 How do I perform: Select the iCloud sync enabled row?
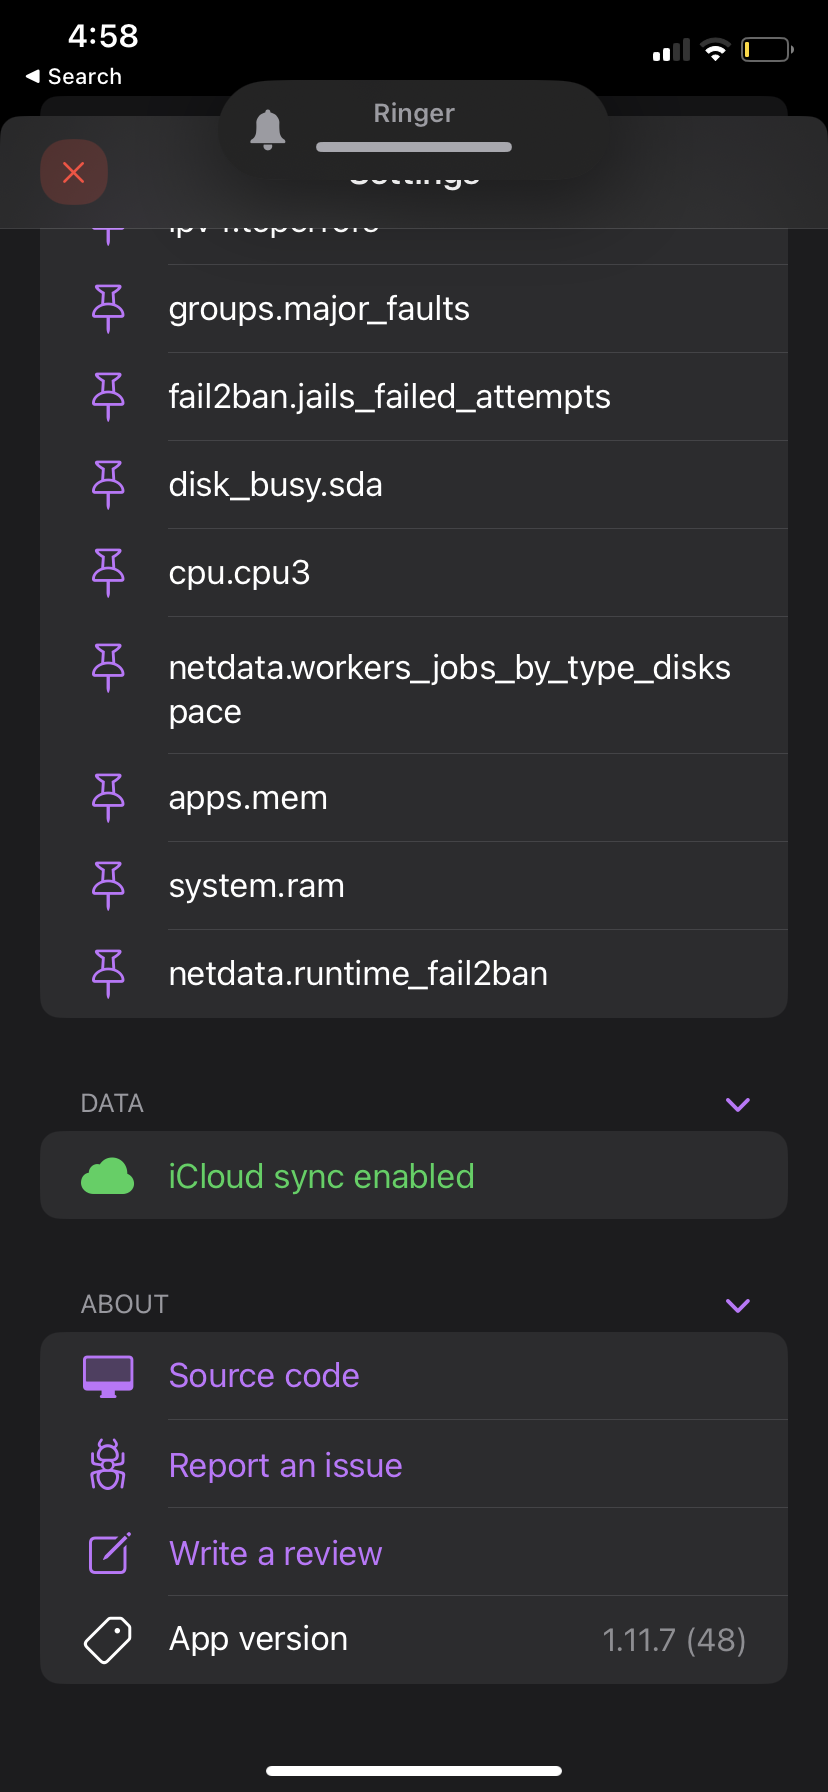coord(414,1175)
